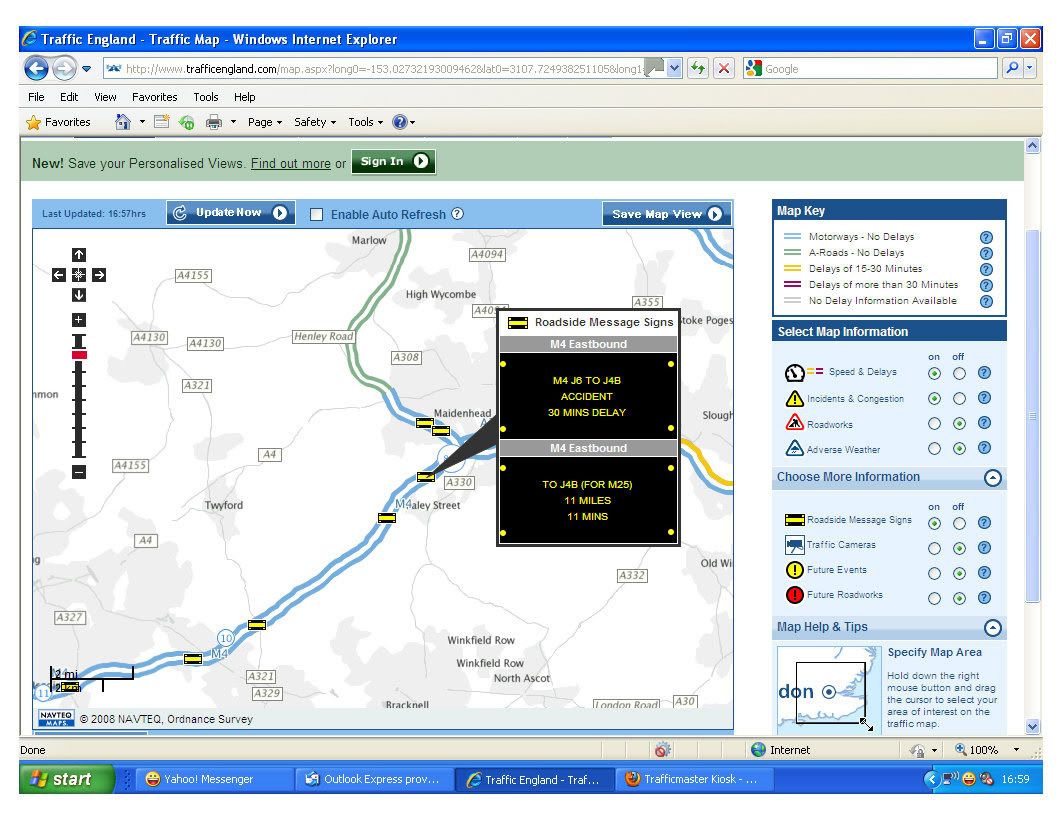Click the Refresh page icon

click(x=698, y=68)
